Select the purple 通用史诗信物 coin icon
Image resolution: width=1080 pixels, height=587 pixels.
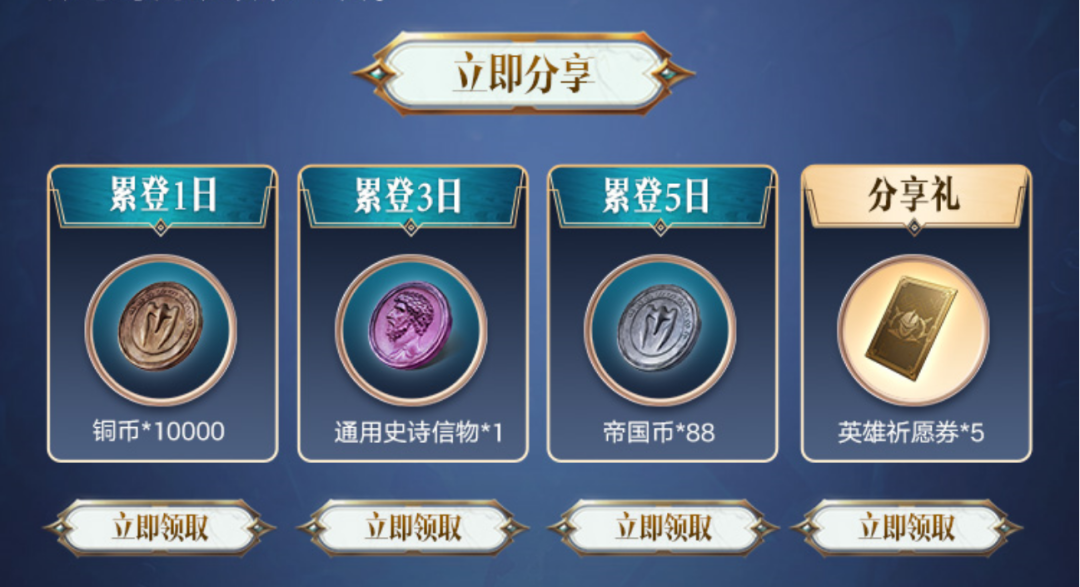tap(411, 329)
